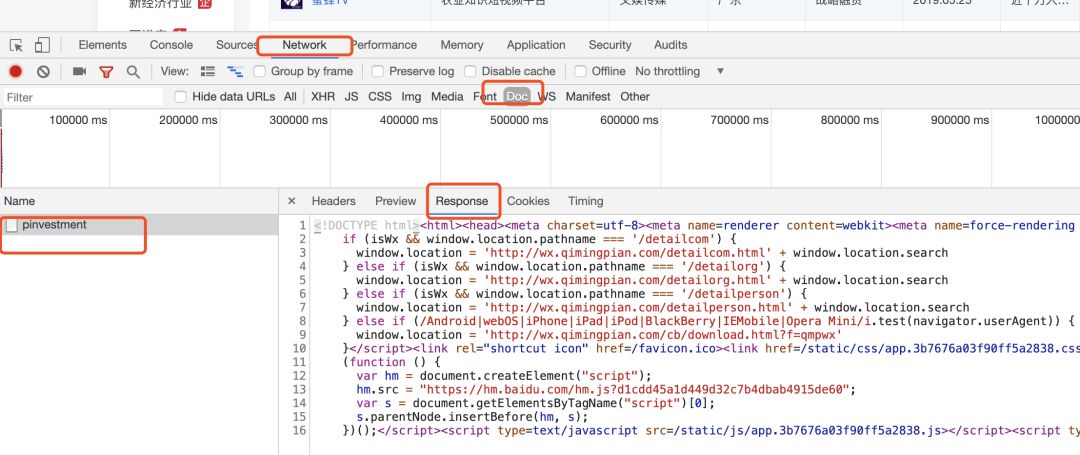Open the Timing detail tab
This screenshot has height=455, width=1080.
tap(585, 201)
